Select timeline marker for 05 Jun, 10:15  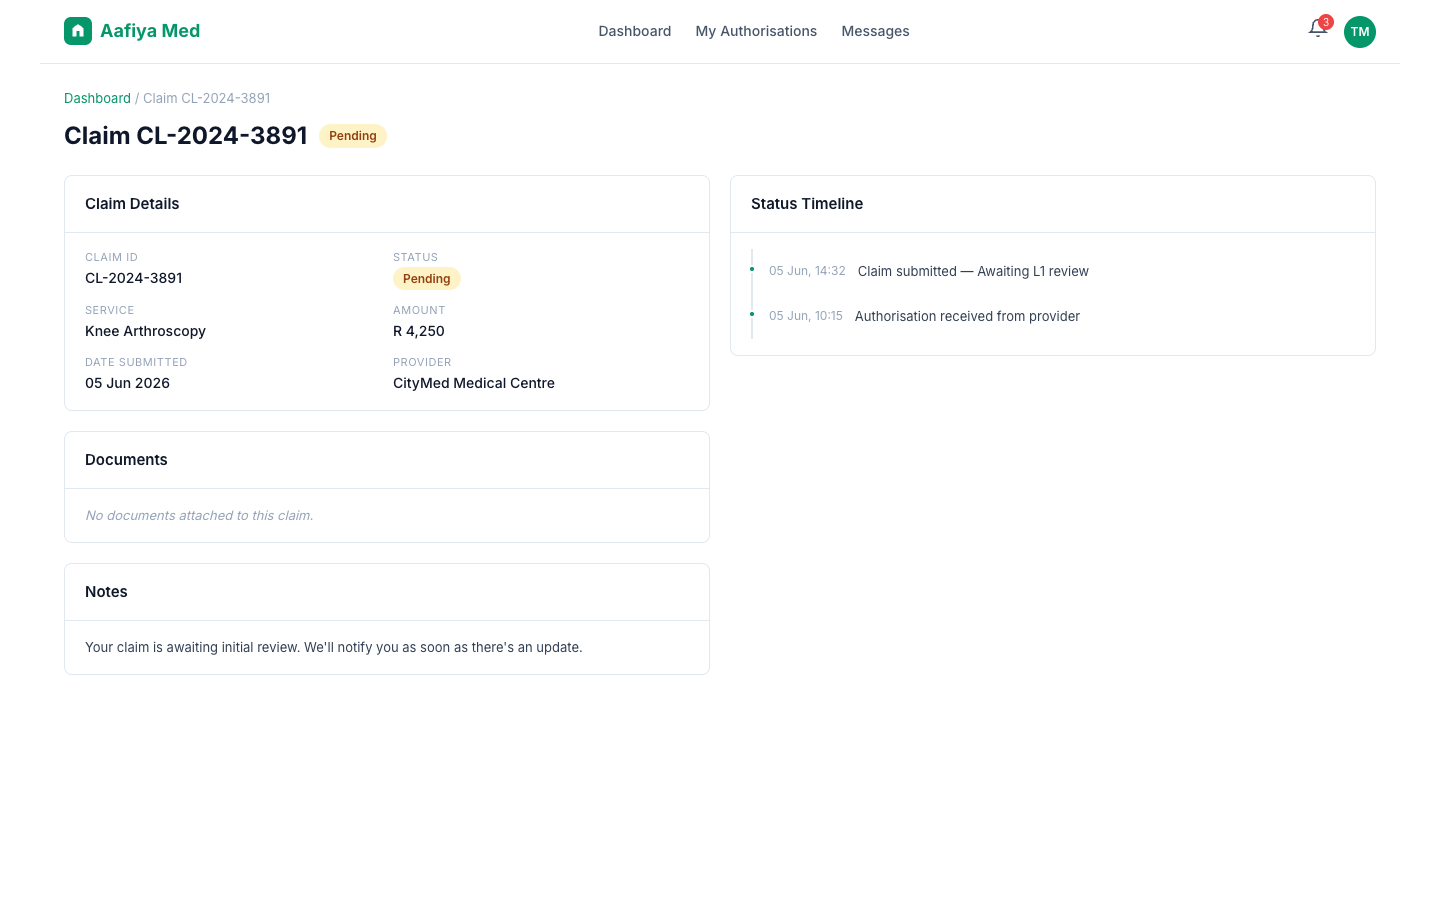pos(752,314)
